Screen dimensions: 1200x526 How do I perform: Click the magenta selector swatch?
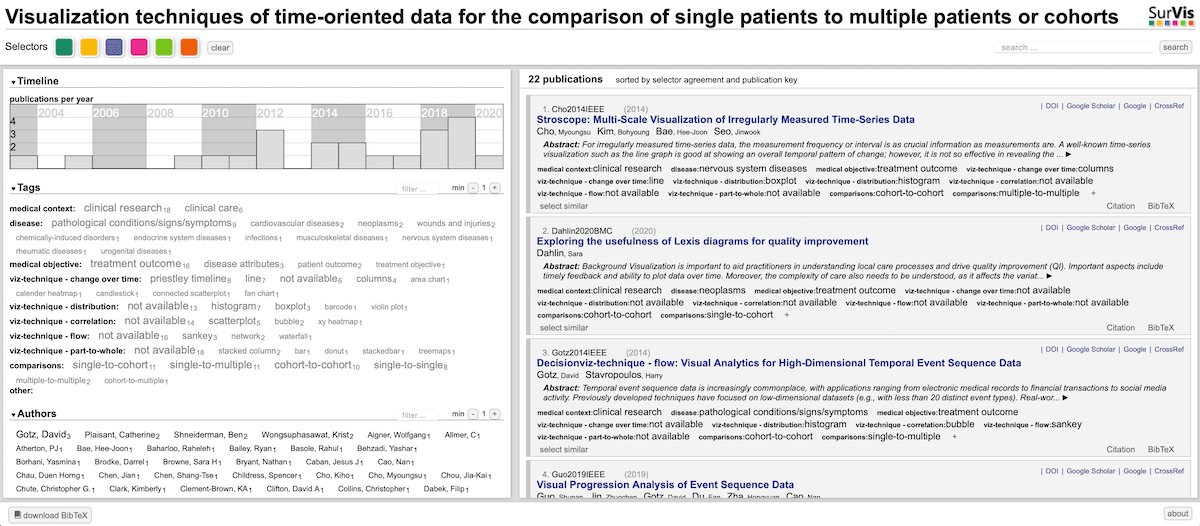coord(139,47)
